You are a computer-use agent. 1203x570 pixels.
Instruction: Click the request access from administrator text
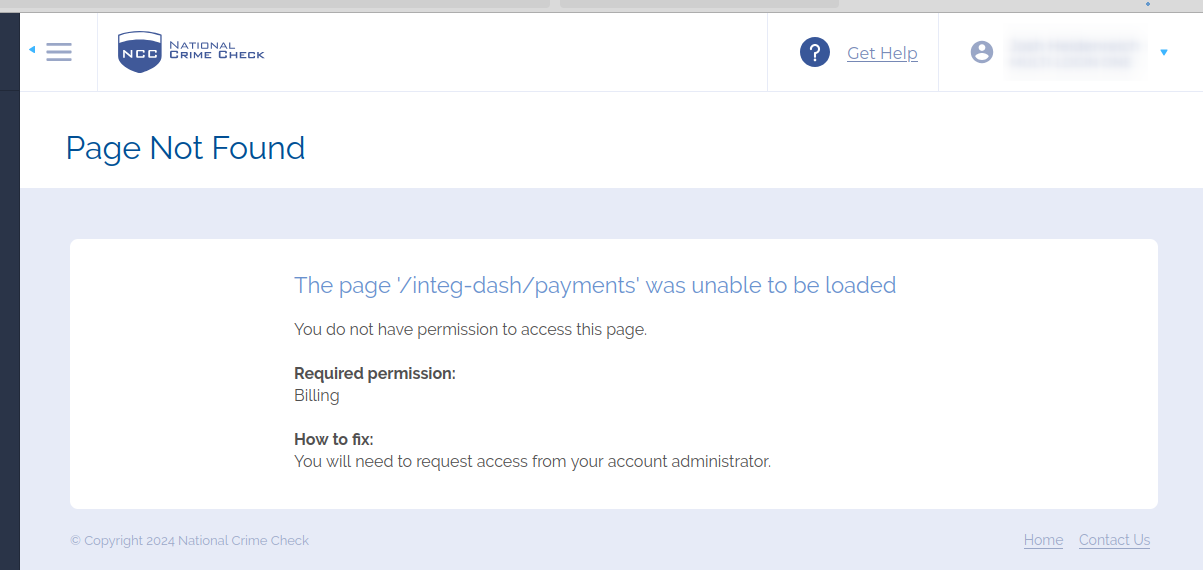(532, 462)
